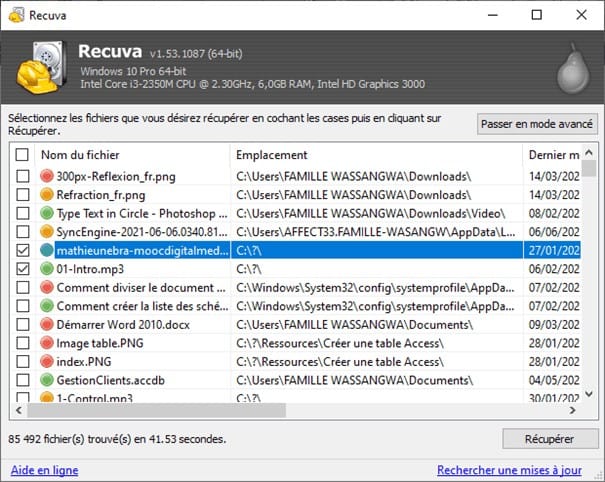Click green status dot of 01-Intro.mp3
Image resolution: width=605 pixels, height=482 pixels.
(x=47, y=269)
